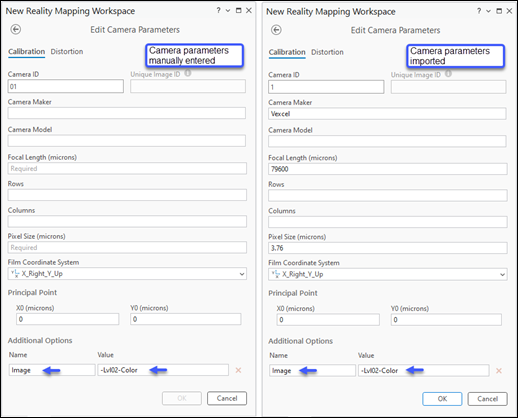Switch to Distortion tab in right pane
This screenshot has width=518, height=418.
click(327, 52)
